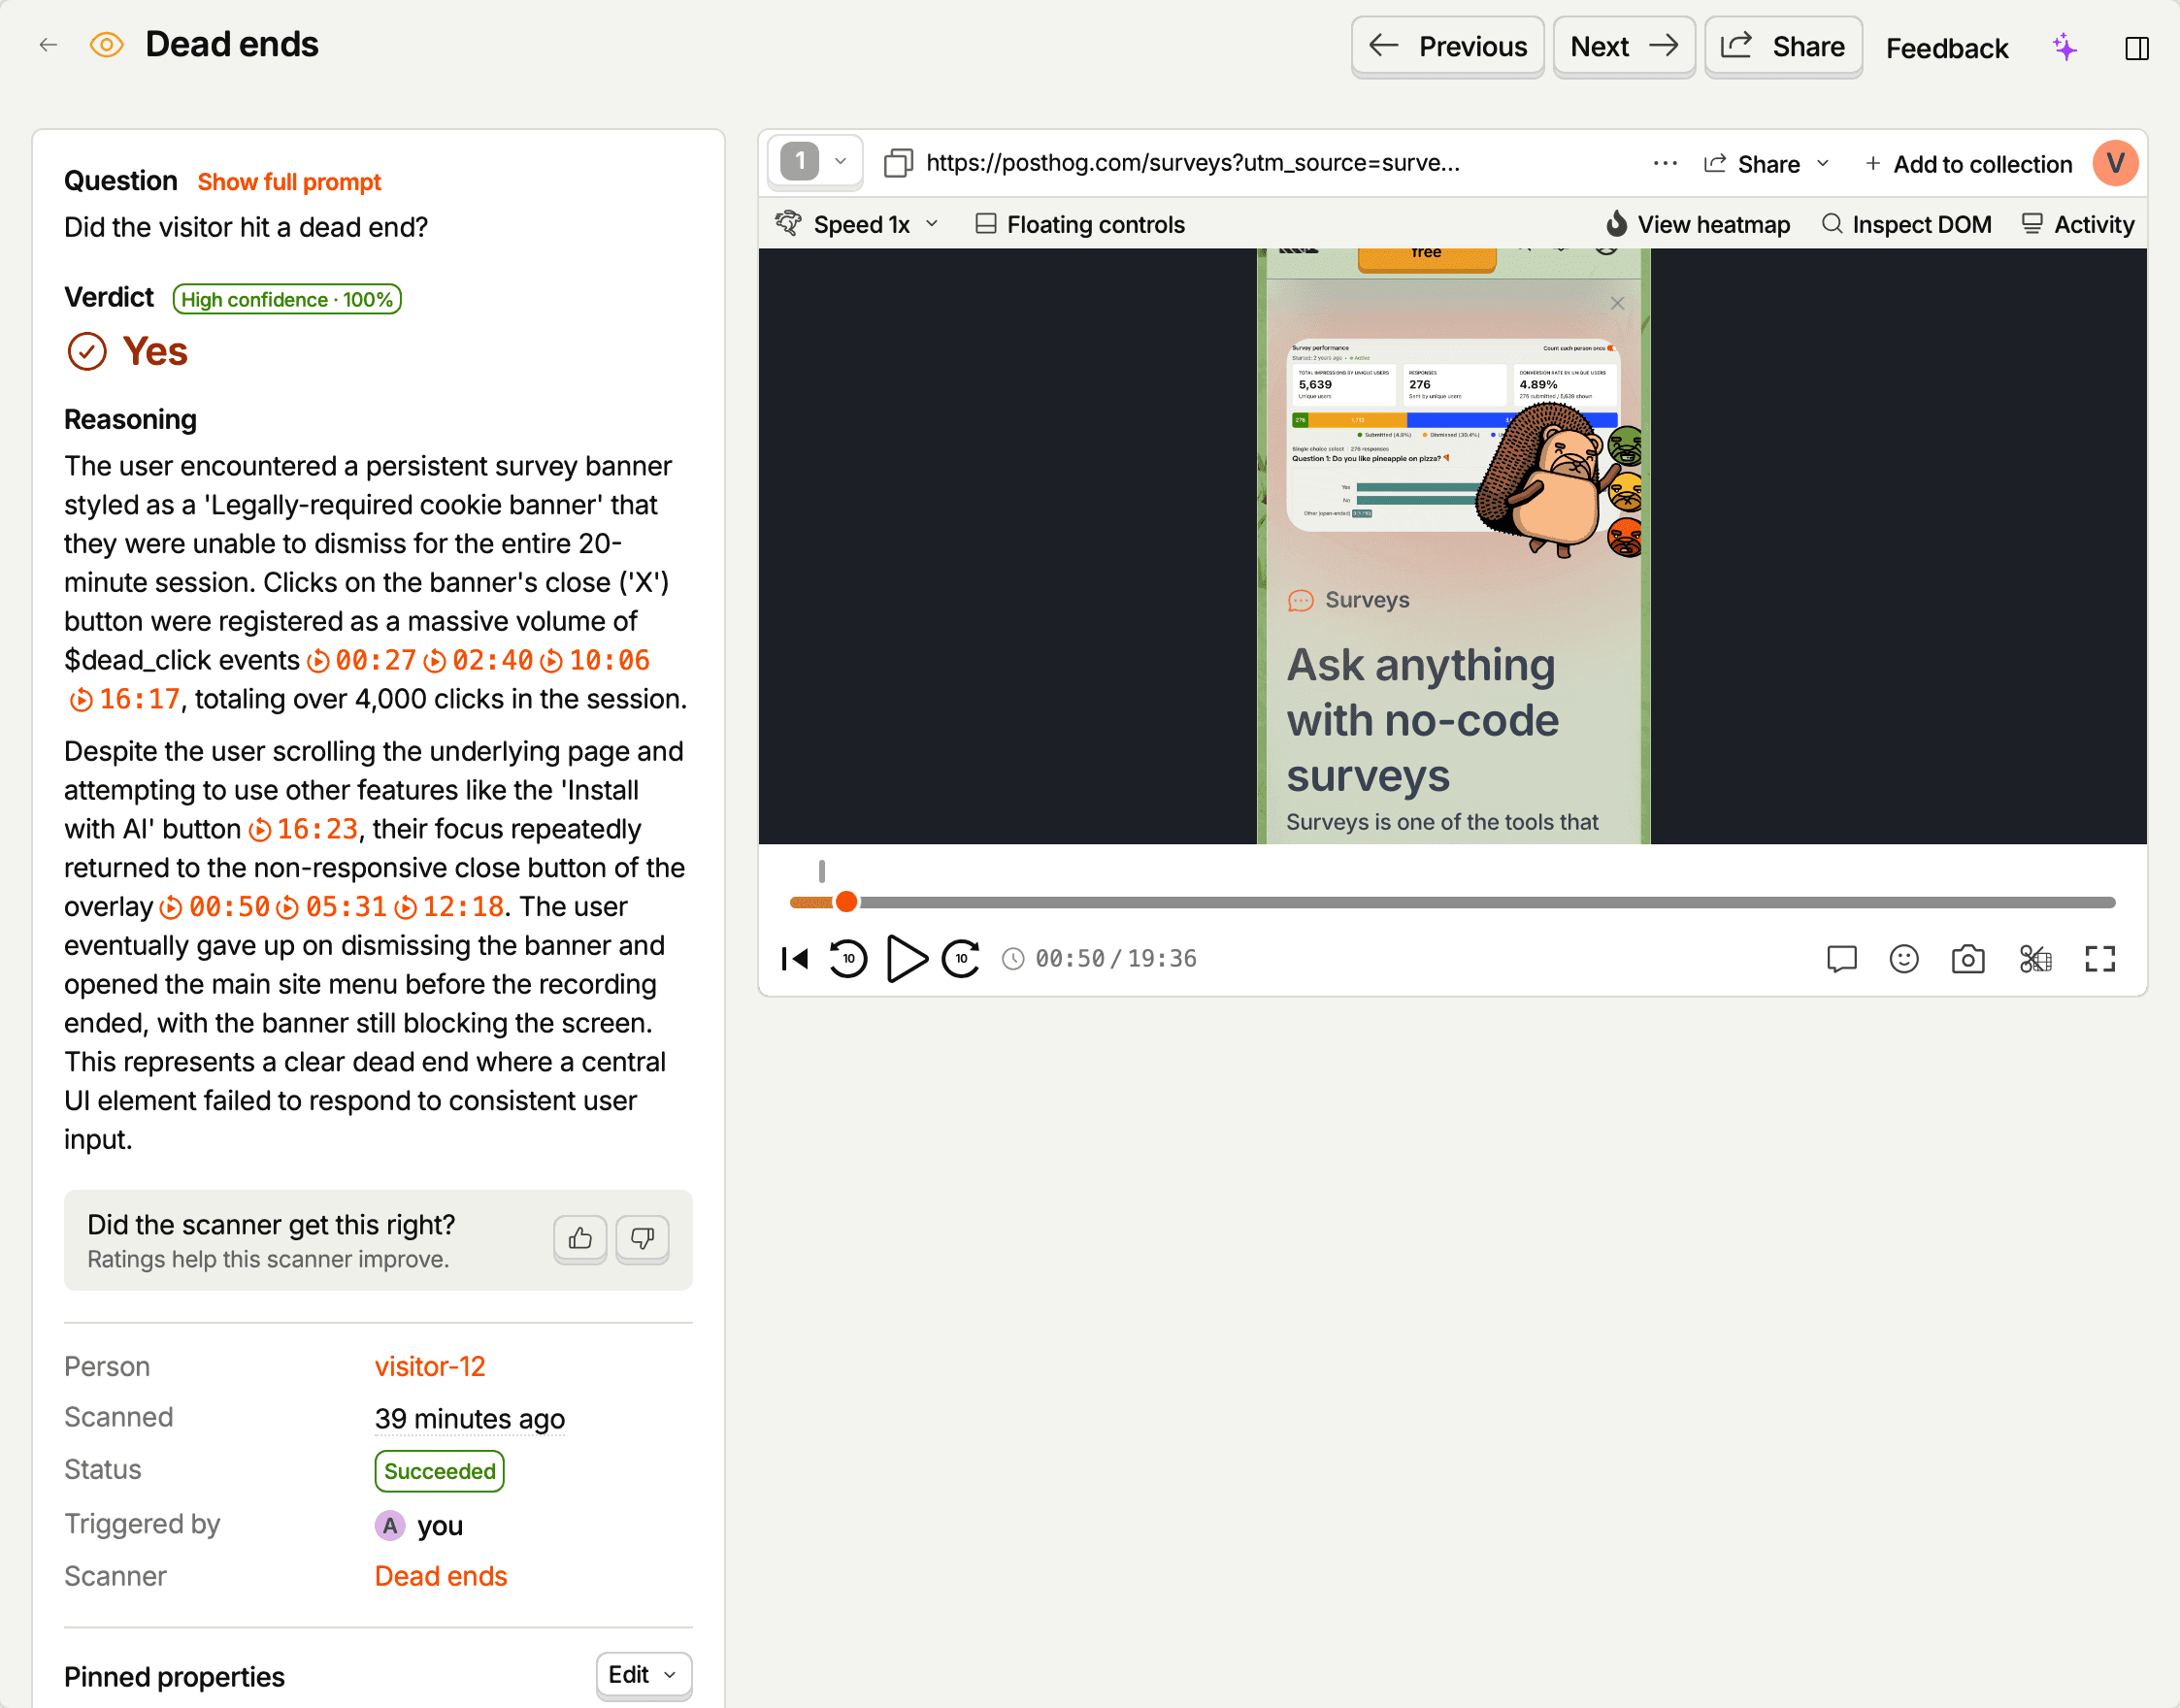Image resolution: width=2180 pixels, height=1708 pixels.
Task: Open the Speed 1x dropdown
Action: [858, 224]
